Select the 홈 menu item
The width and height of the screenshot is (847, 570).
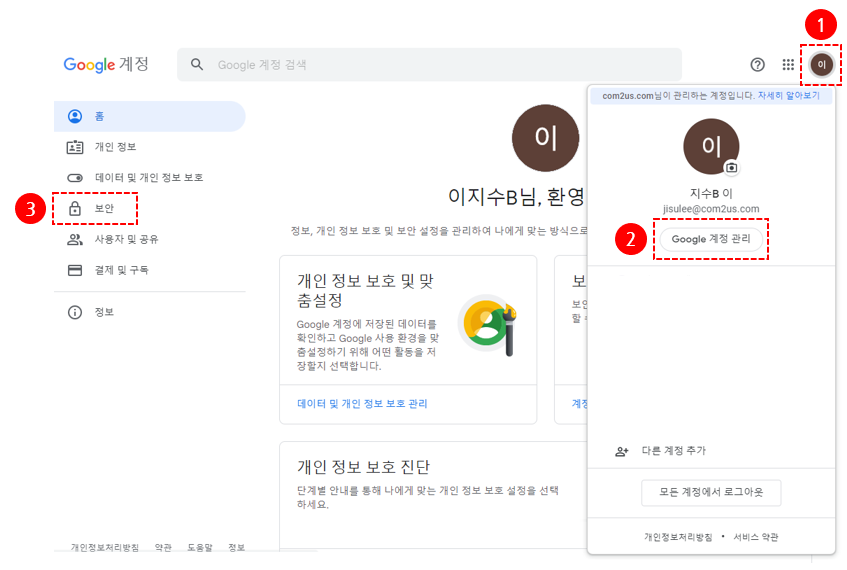click(150, 116)
